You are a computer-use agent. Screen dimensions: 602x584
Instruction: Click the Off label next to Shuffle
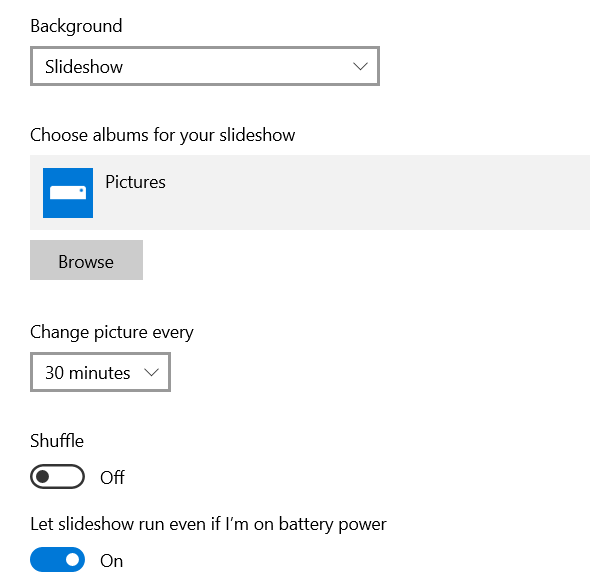(x=112, y=478)
